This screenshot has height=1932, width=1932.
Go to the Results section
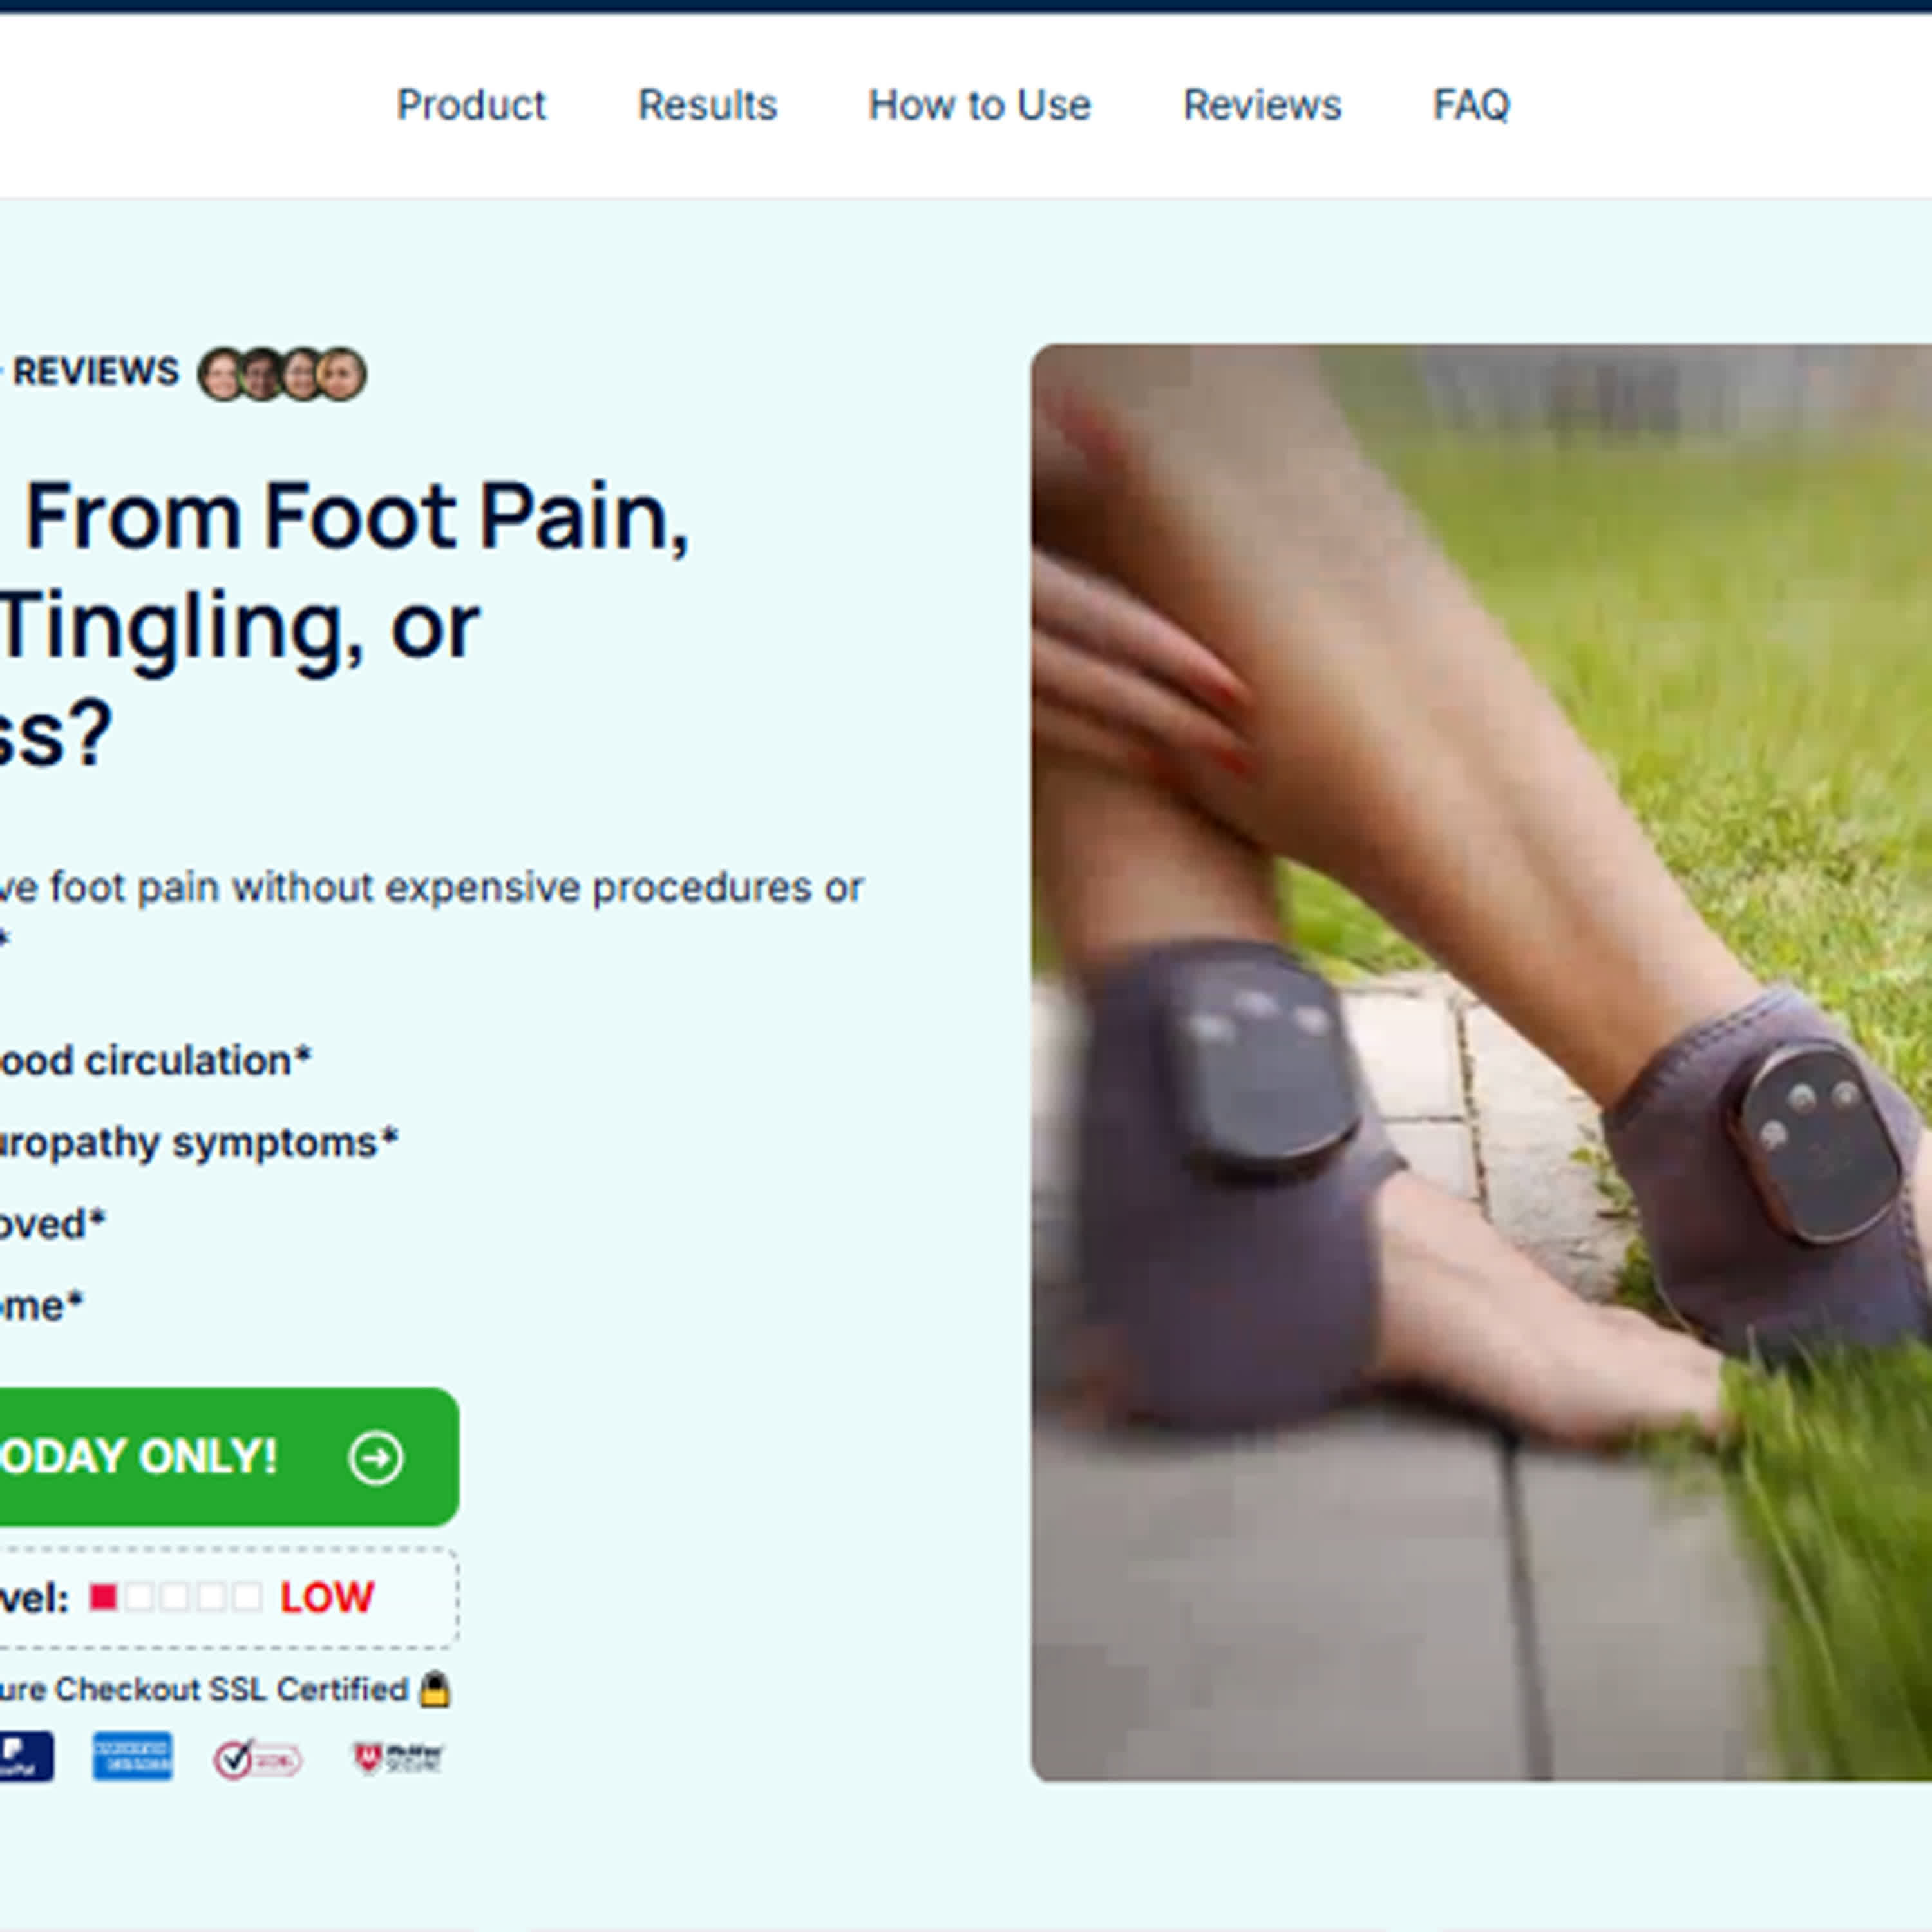click(707, 105)
